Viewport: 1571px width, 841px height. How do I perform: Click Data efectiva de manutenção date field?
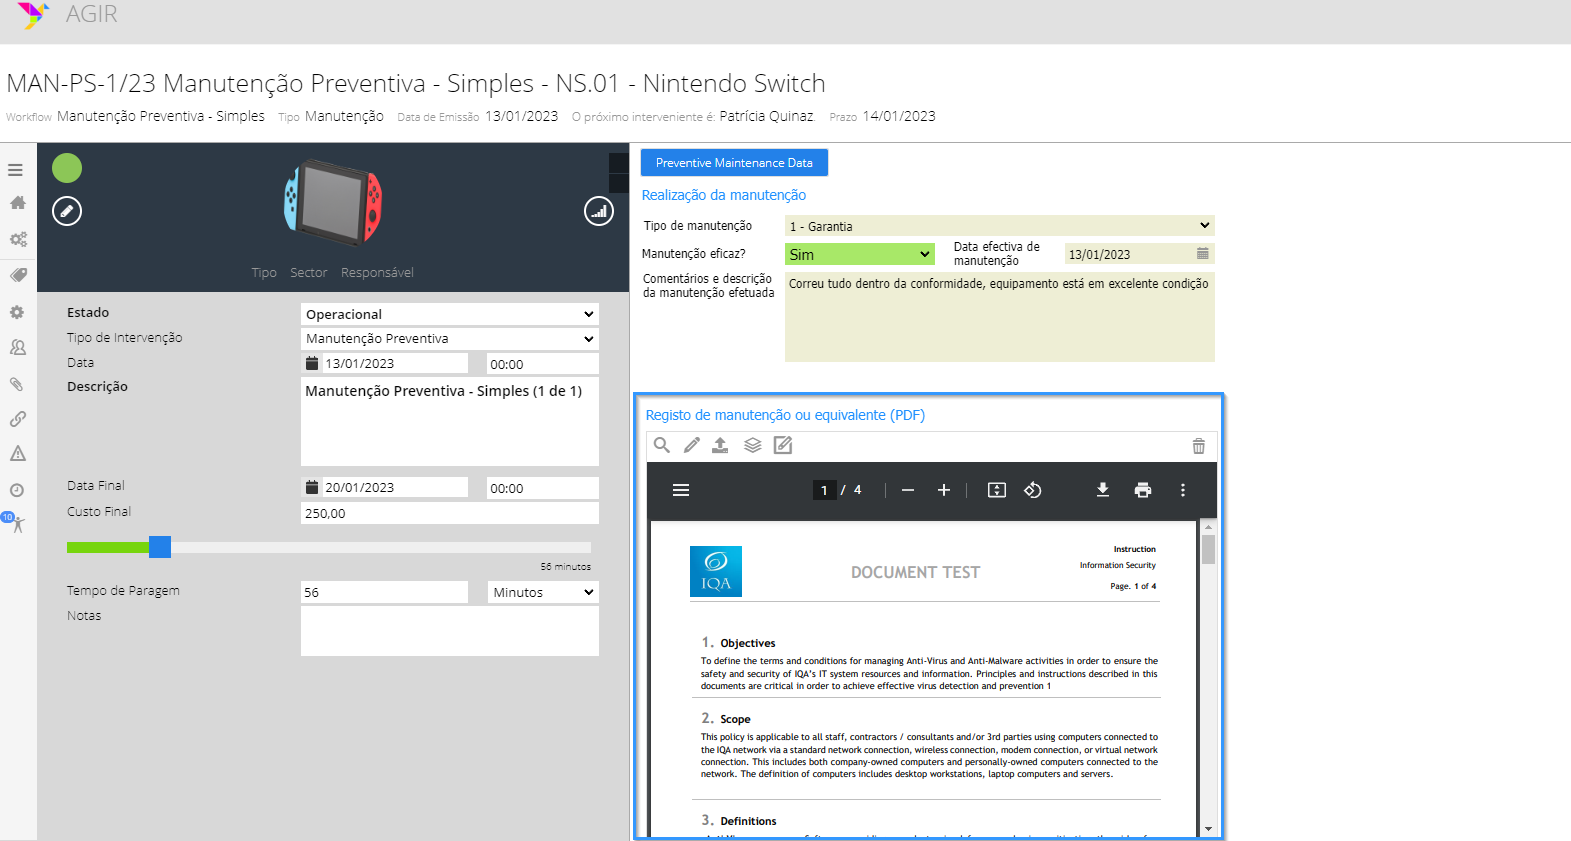pyautogui.click(x=1140, y=254)
